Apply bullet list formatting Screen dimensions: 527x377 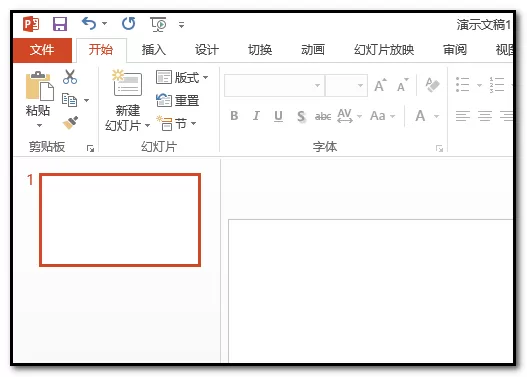pyautogui.click(x=462, y=84)
